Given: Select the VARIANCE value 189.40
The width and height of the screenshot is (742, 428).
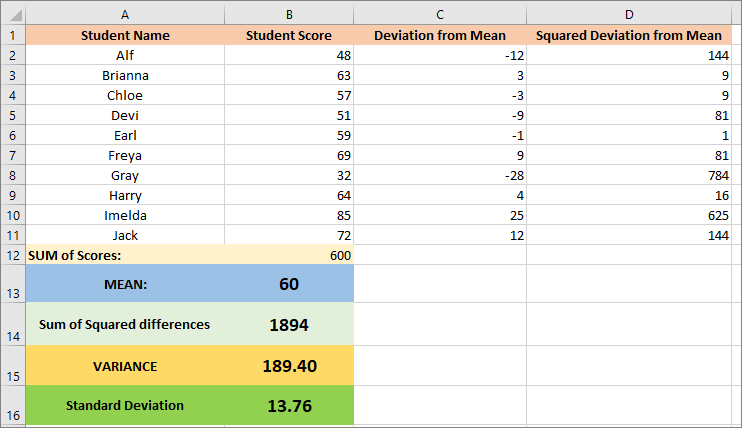Looking at the screenshot, I should click(x=289, y=366).
